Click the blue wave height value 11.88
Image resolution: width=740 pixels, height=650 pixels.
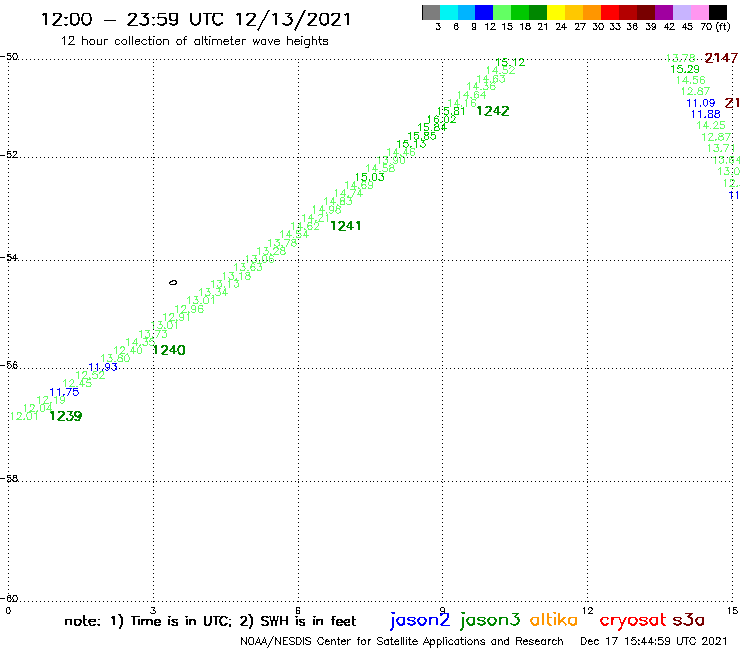[x=706, y=114]
